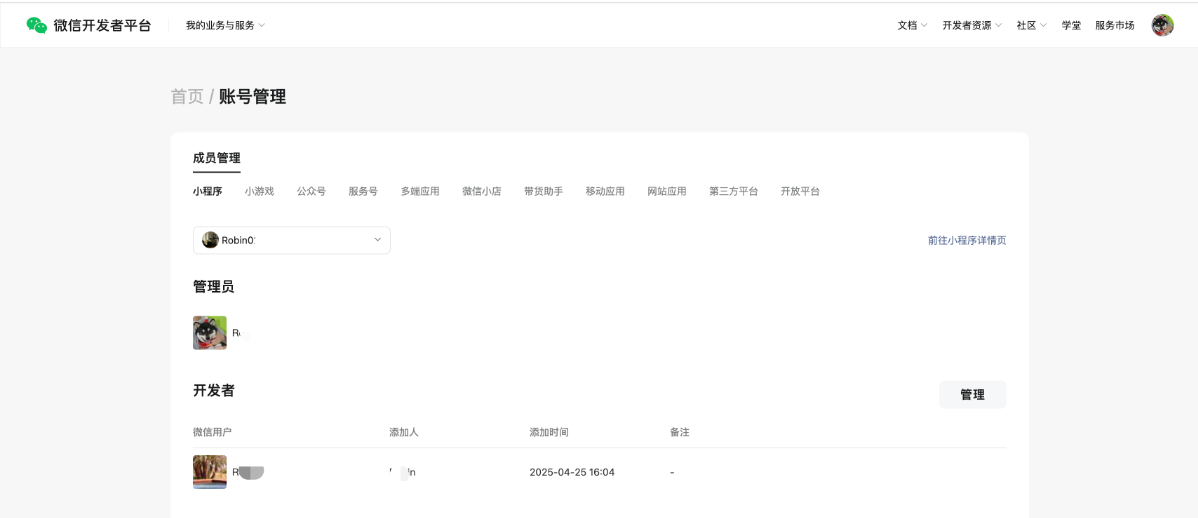The width and height of the screenshot is (1198, 518).
Task: Open the 社区 dropdown menu
Action: click(1031, 25)
